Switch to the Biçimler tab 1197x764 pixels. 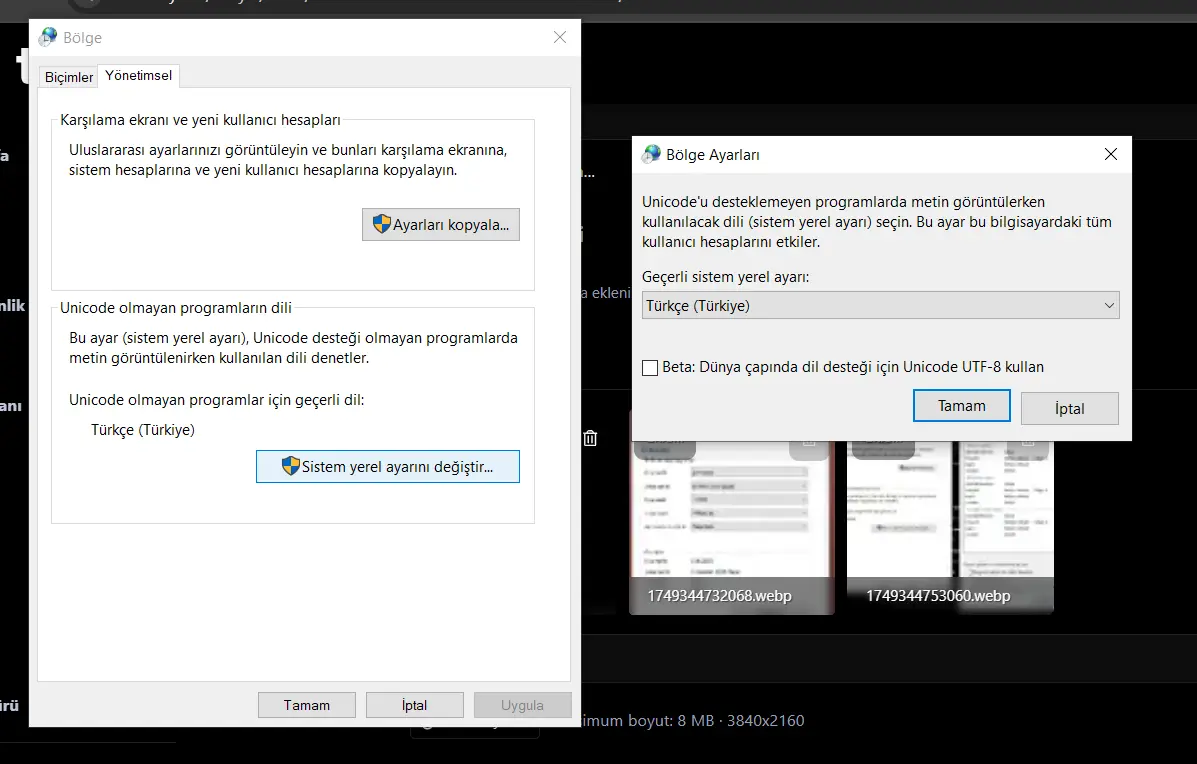pos(69,77)
